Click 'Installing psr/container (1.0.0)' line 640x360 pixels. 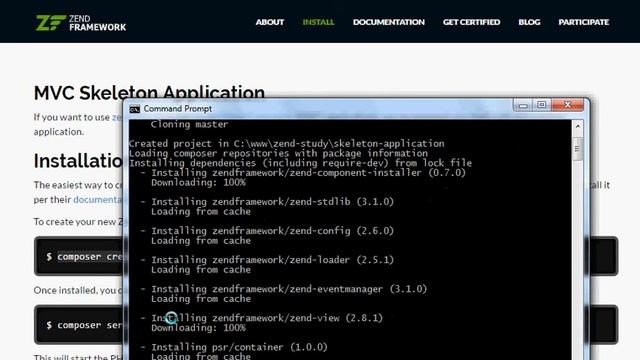point(239,347)
